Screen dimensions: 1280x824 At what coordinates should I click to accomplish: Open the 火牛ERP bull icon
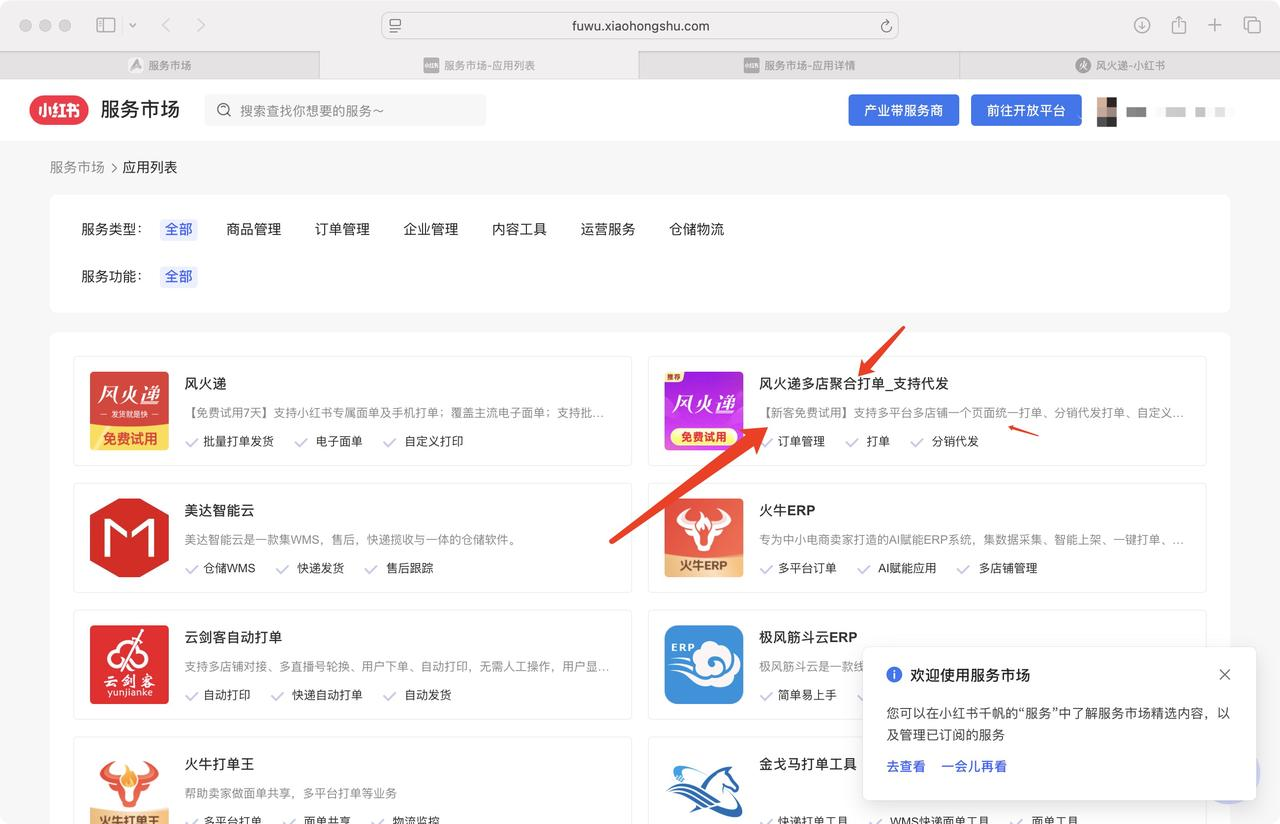coord(704,538)
